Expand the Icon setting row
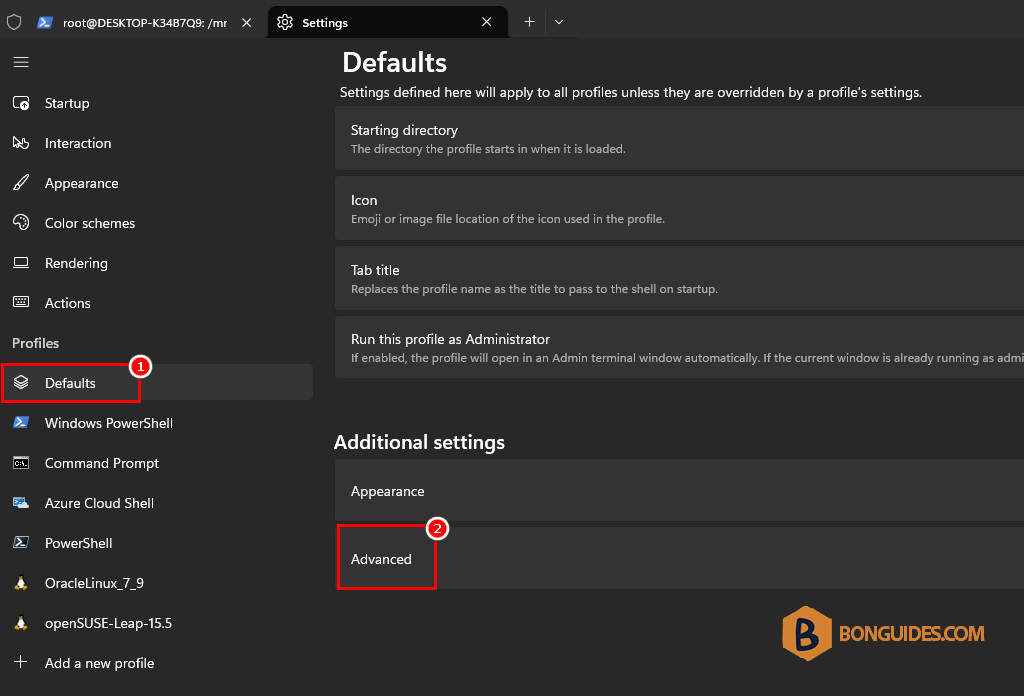The width and height of the screenshot is (1024, 696). click(679, 208)
